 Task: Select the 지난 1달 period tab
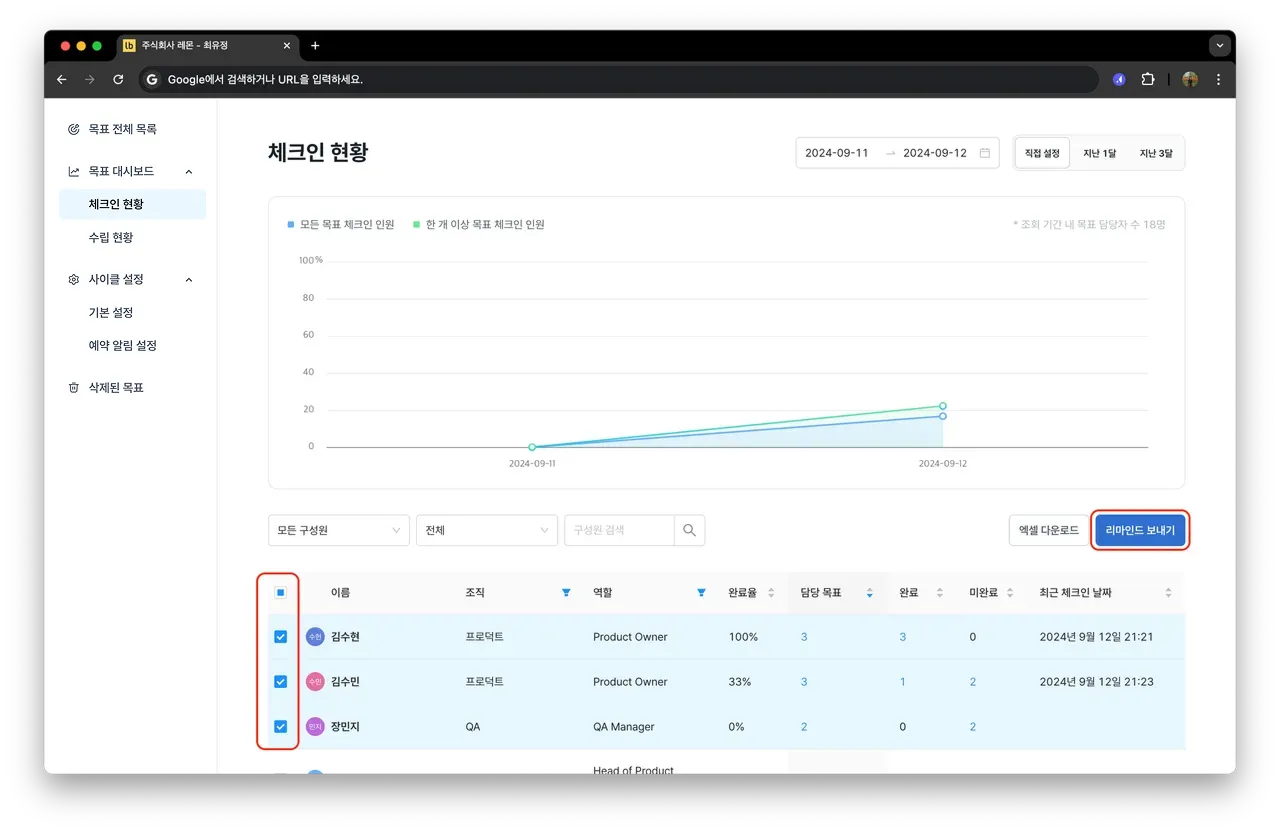click(x=1099, y=153)
